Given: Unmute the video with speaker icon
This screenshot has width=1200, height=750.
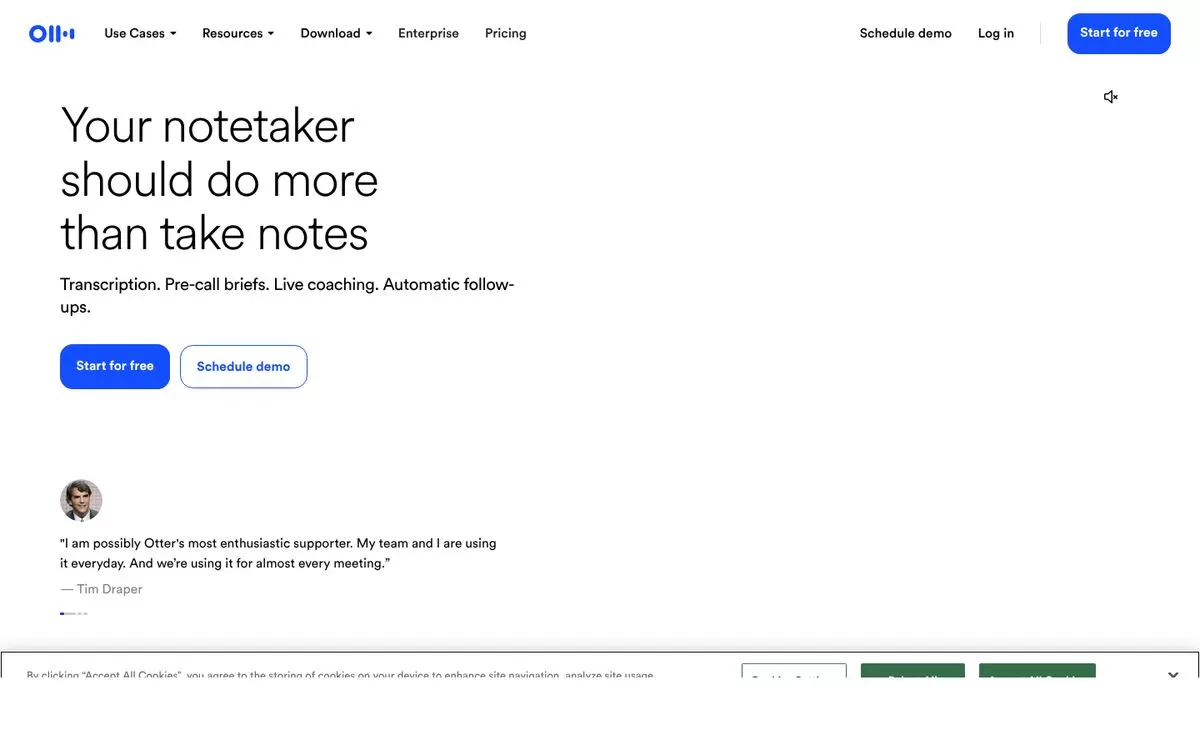Looking at the screenshot, I should click(1110, 97).
